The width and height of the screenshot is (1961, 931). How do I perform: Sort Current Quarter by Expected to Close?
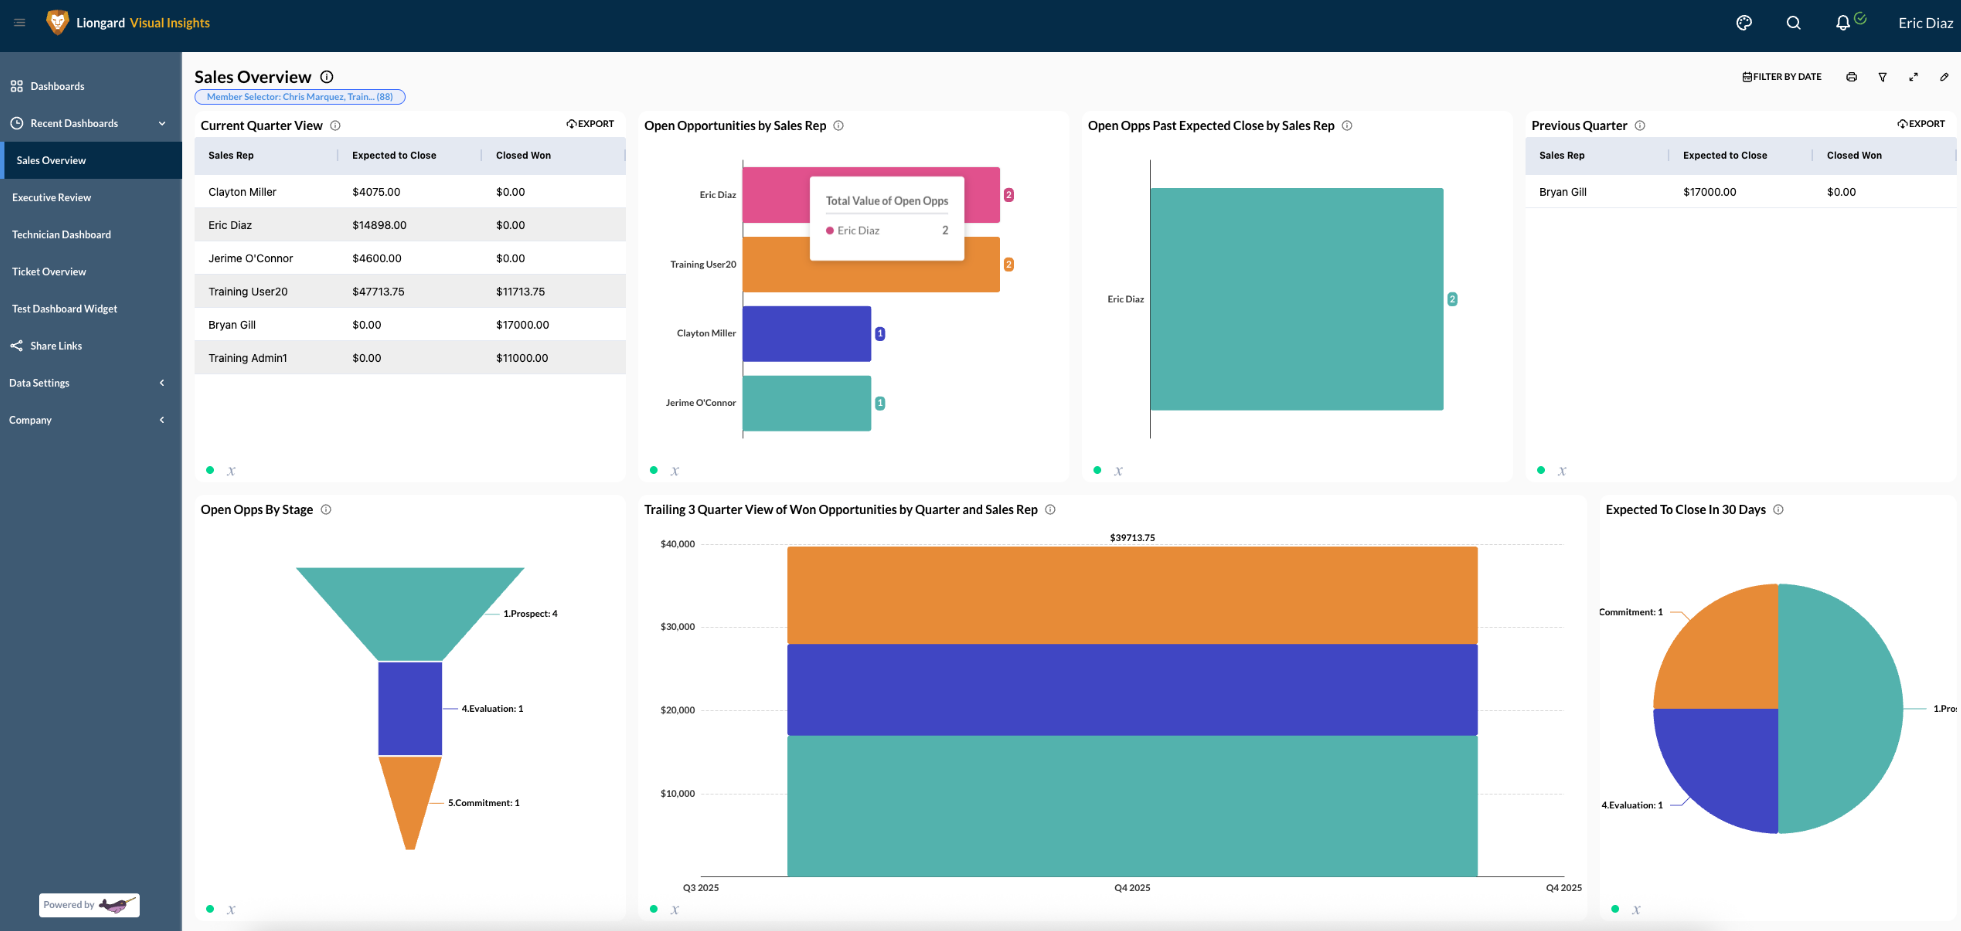point(394,156)
